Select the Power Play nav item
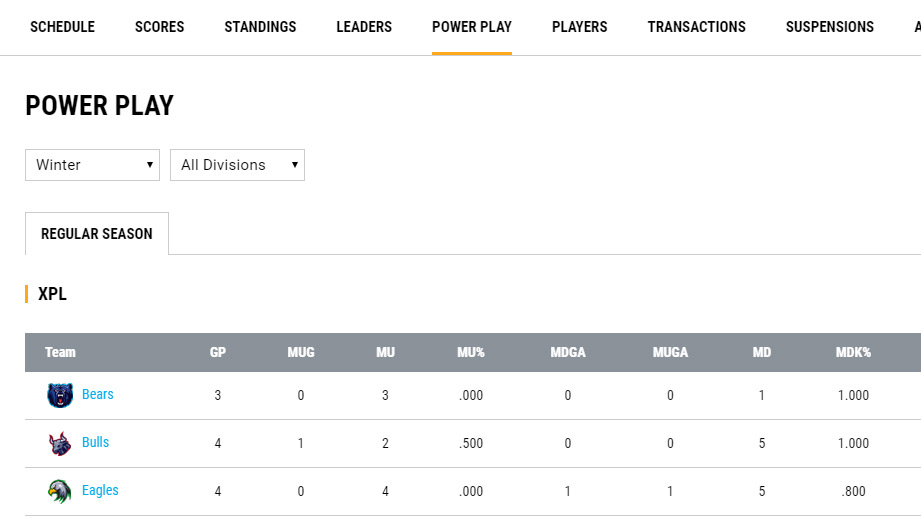This screenshot has width=921, height=518. 472,27
